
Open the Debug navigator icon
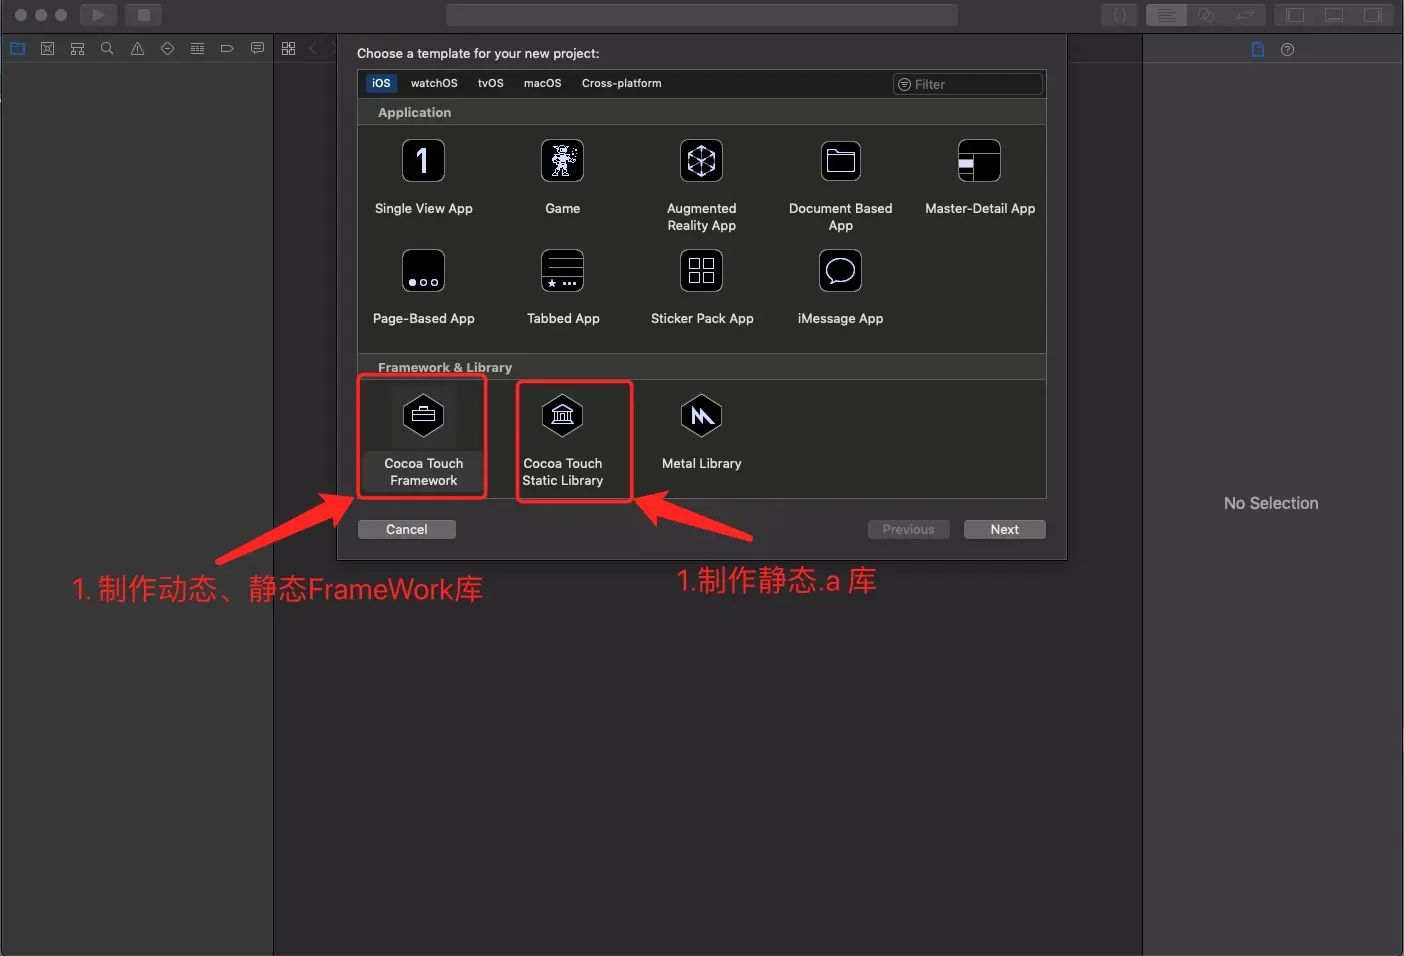click(x=197, y=48)
